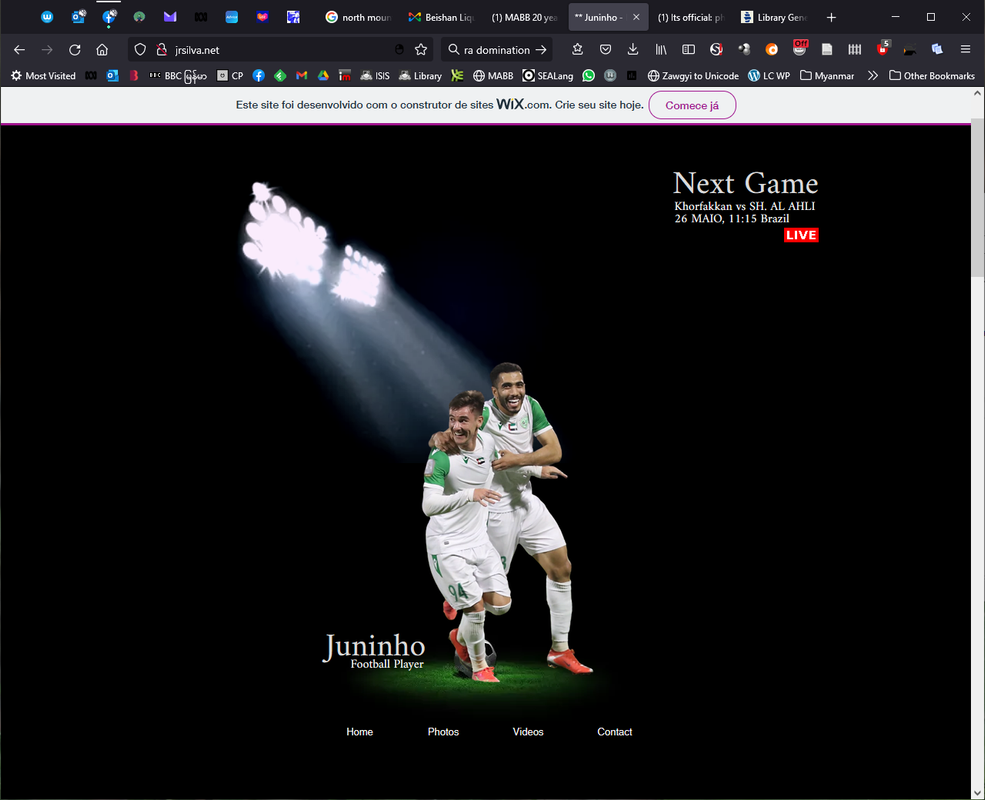Open uBlock shield extension with badge 5

point(883,48)
